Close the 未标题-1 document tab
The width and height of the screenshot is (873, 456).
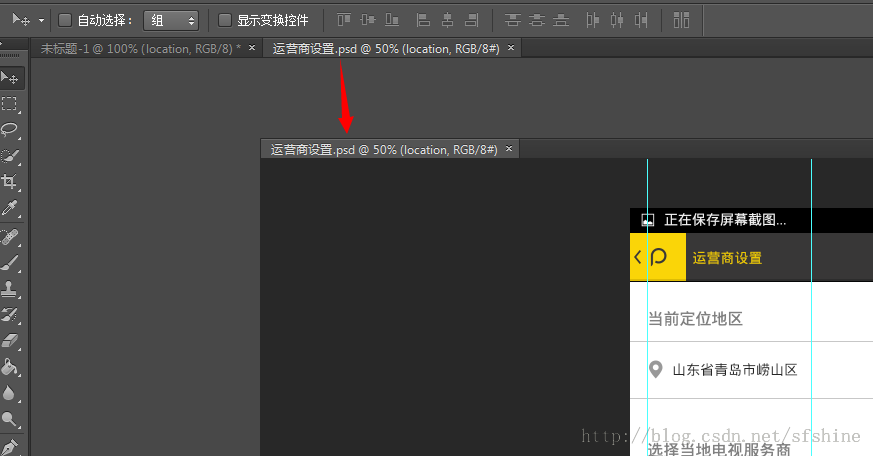pos(252,48)
